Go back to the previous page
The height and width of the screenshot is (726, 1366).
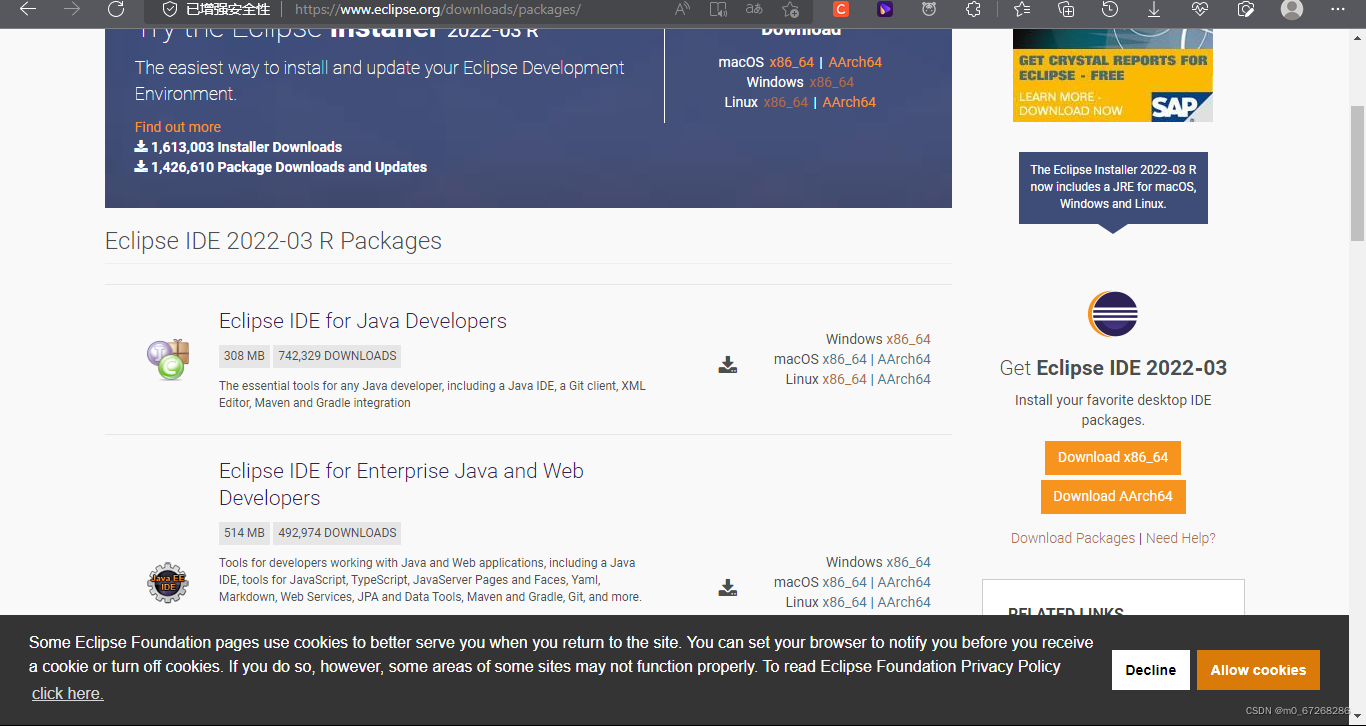coord(28,9)
